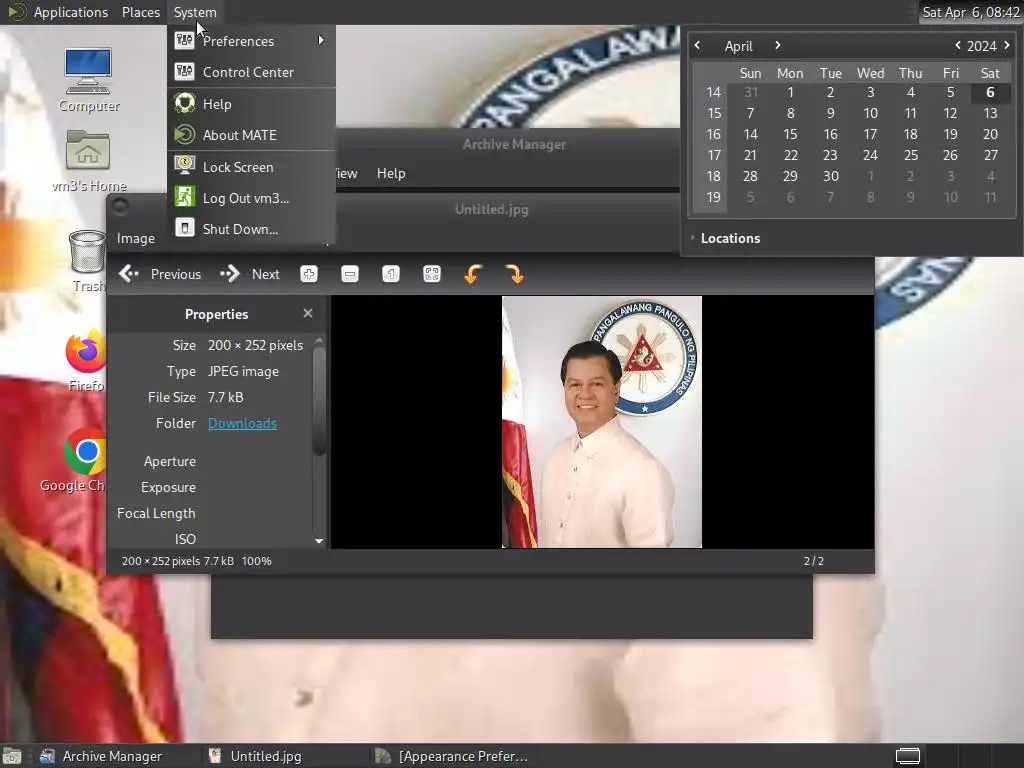Viewport: 1024px width, 768px height.
Task: Open the Image menu in the viewer
Action: tap(136, 238)
